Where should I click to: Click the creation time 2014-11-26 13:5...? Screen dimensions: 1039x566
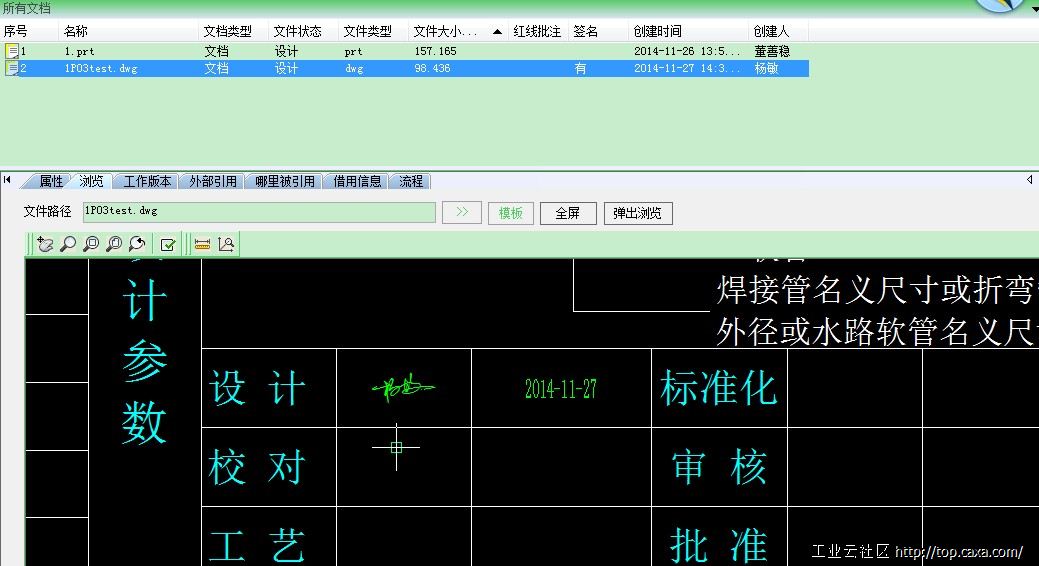[x=687, y=51]
